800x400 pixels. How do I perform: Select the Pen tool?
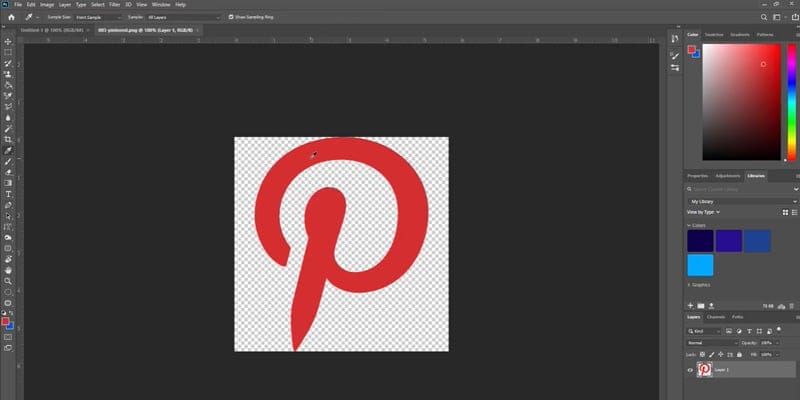coord(8,205)
